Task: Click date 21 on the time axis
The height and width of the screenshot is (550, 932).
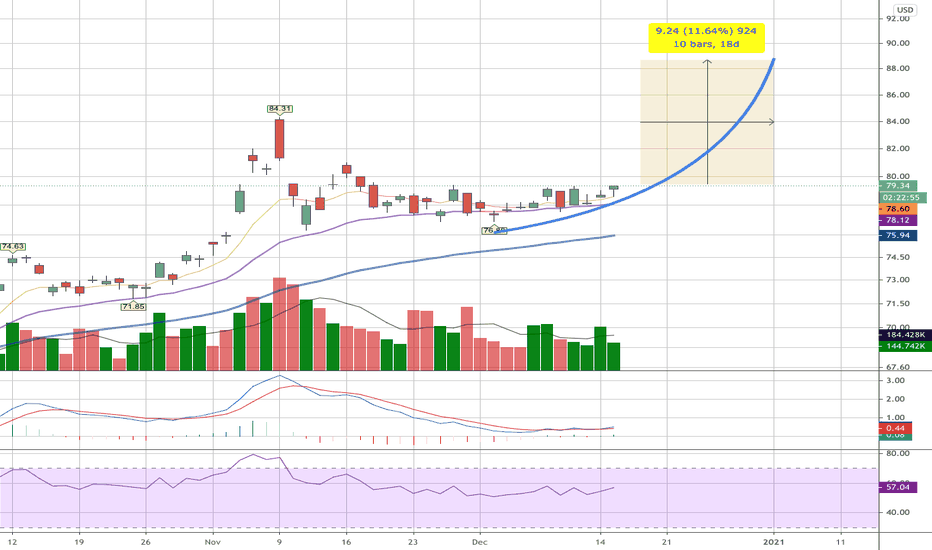Action: tap(667, 542)
